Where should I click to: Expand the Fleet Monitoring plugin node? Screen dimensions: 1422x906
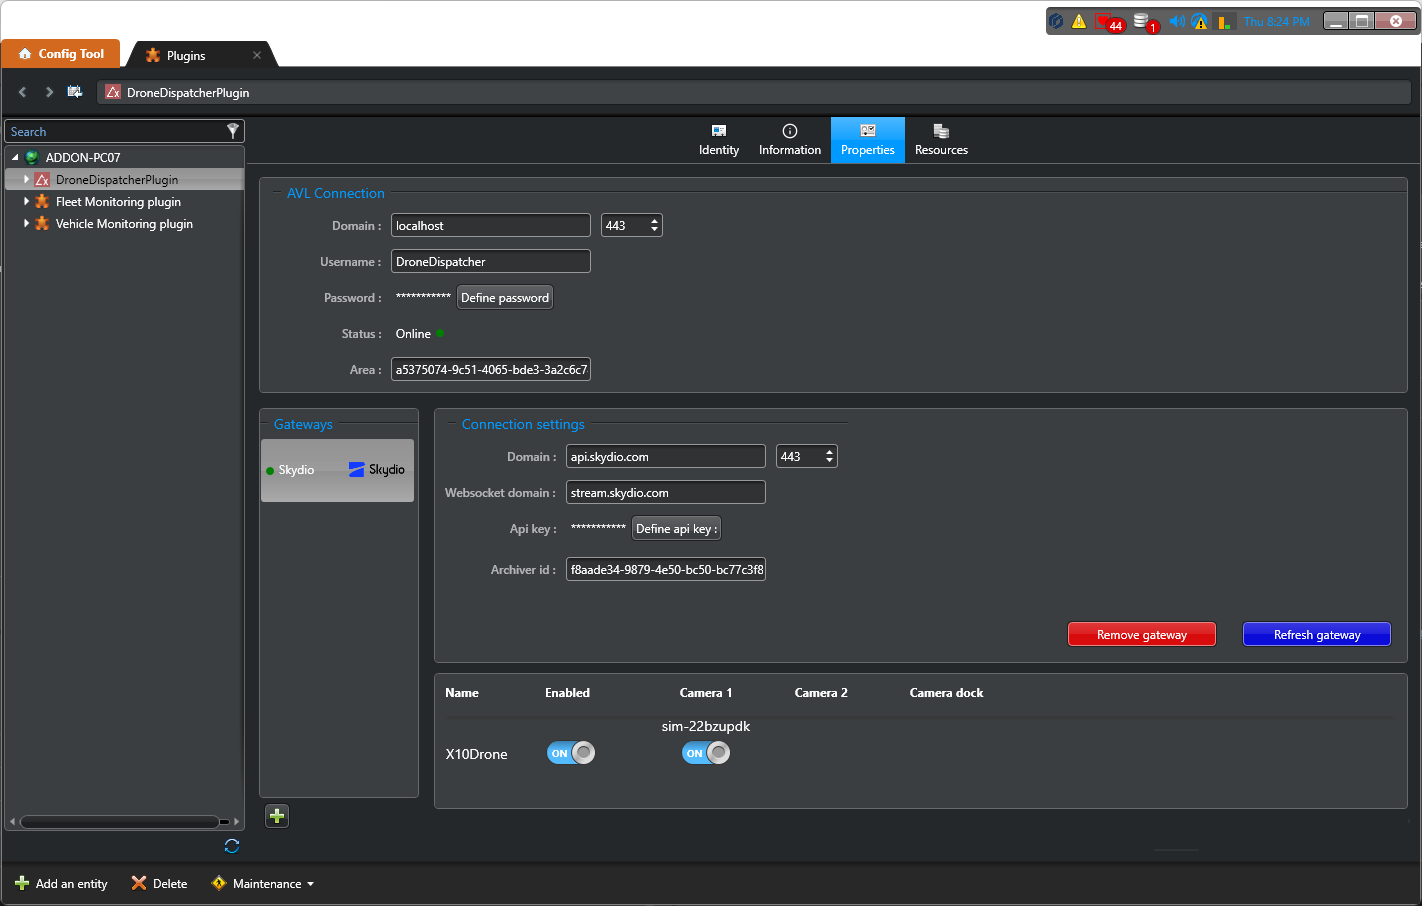[x=26, y=201]
